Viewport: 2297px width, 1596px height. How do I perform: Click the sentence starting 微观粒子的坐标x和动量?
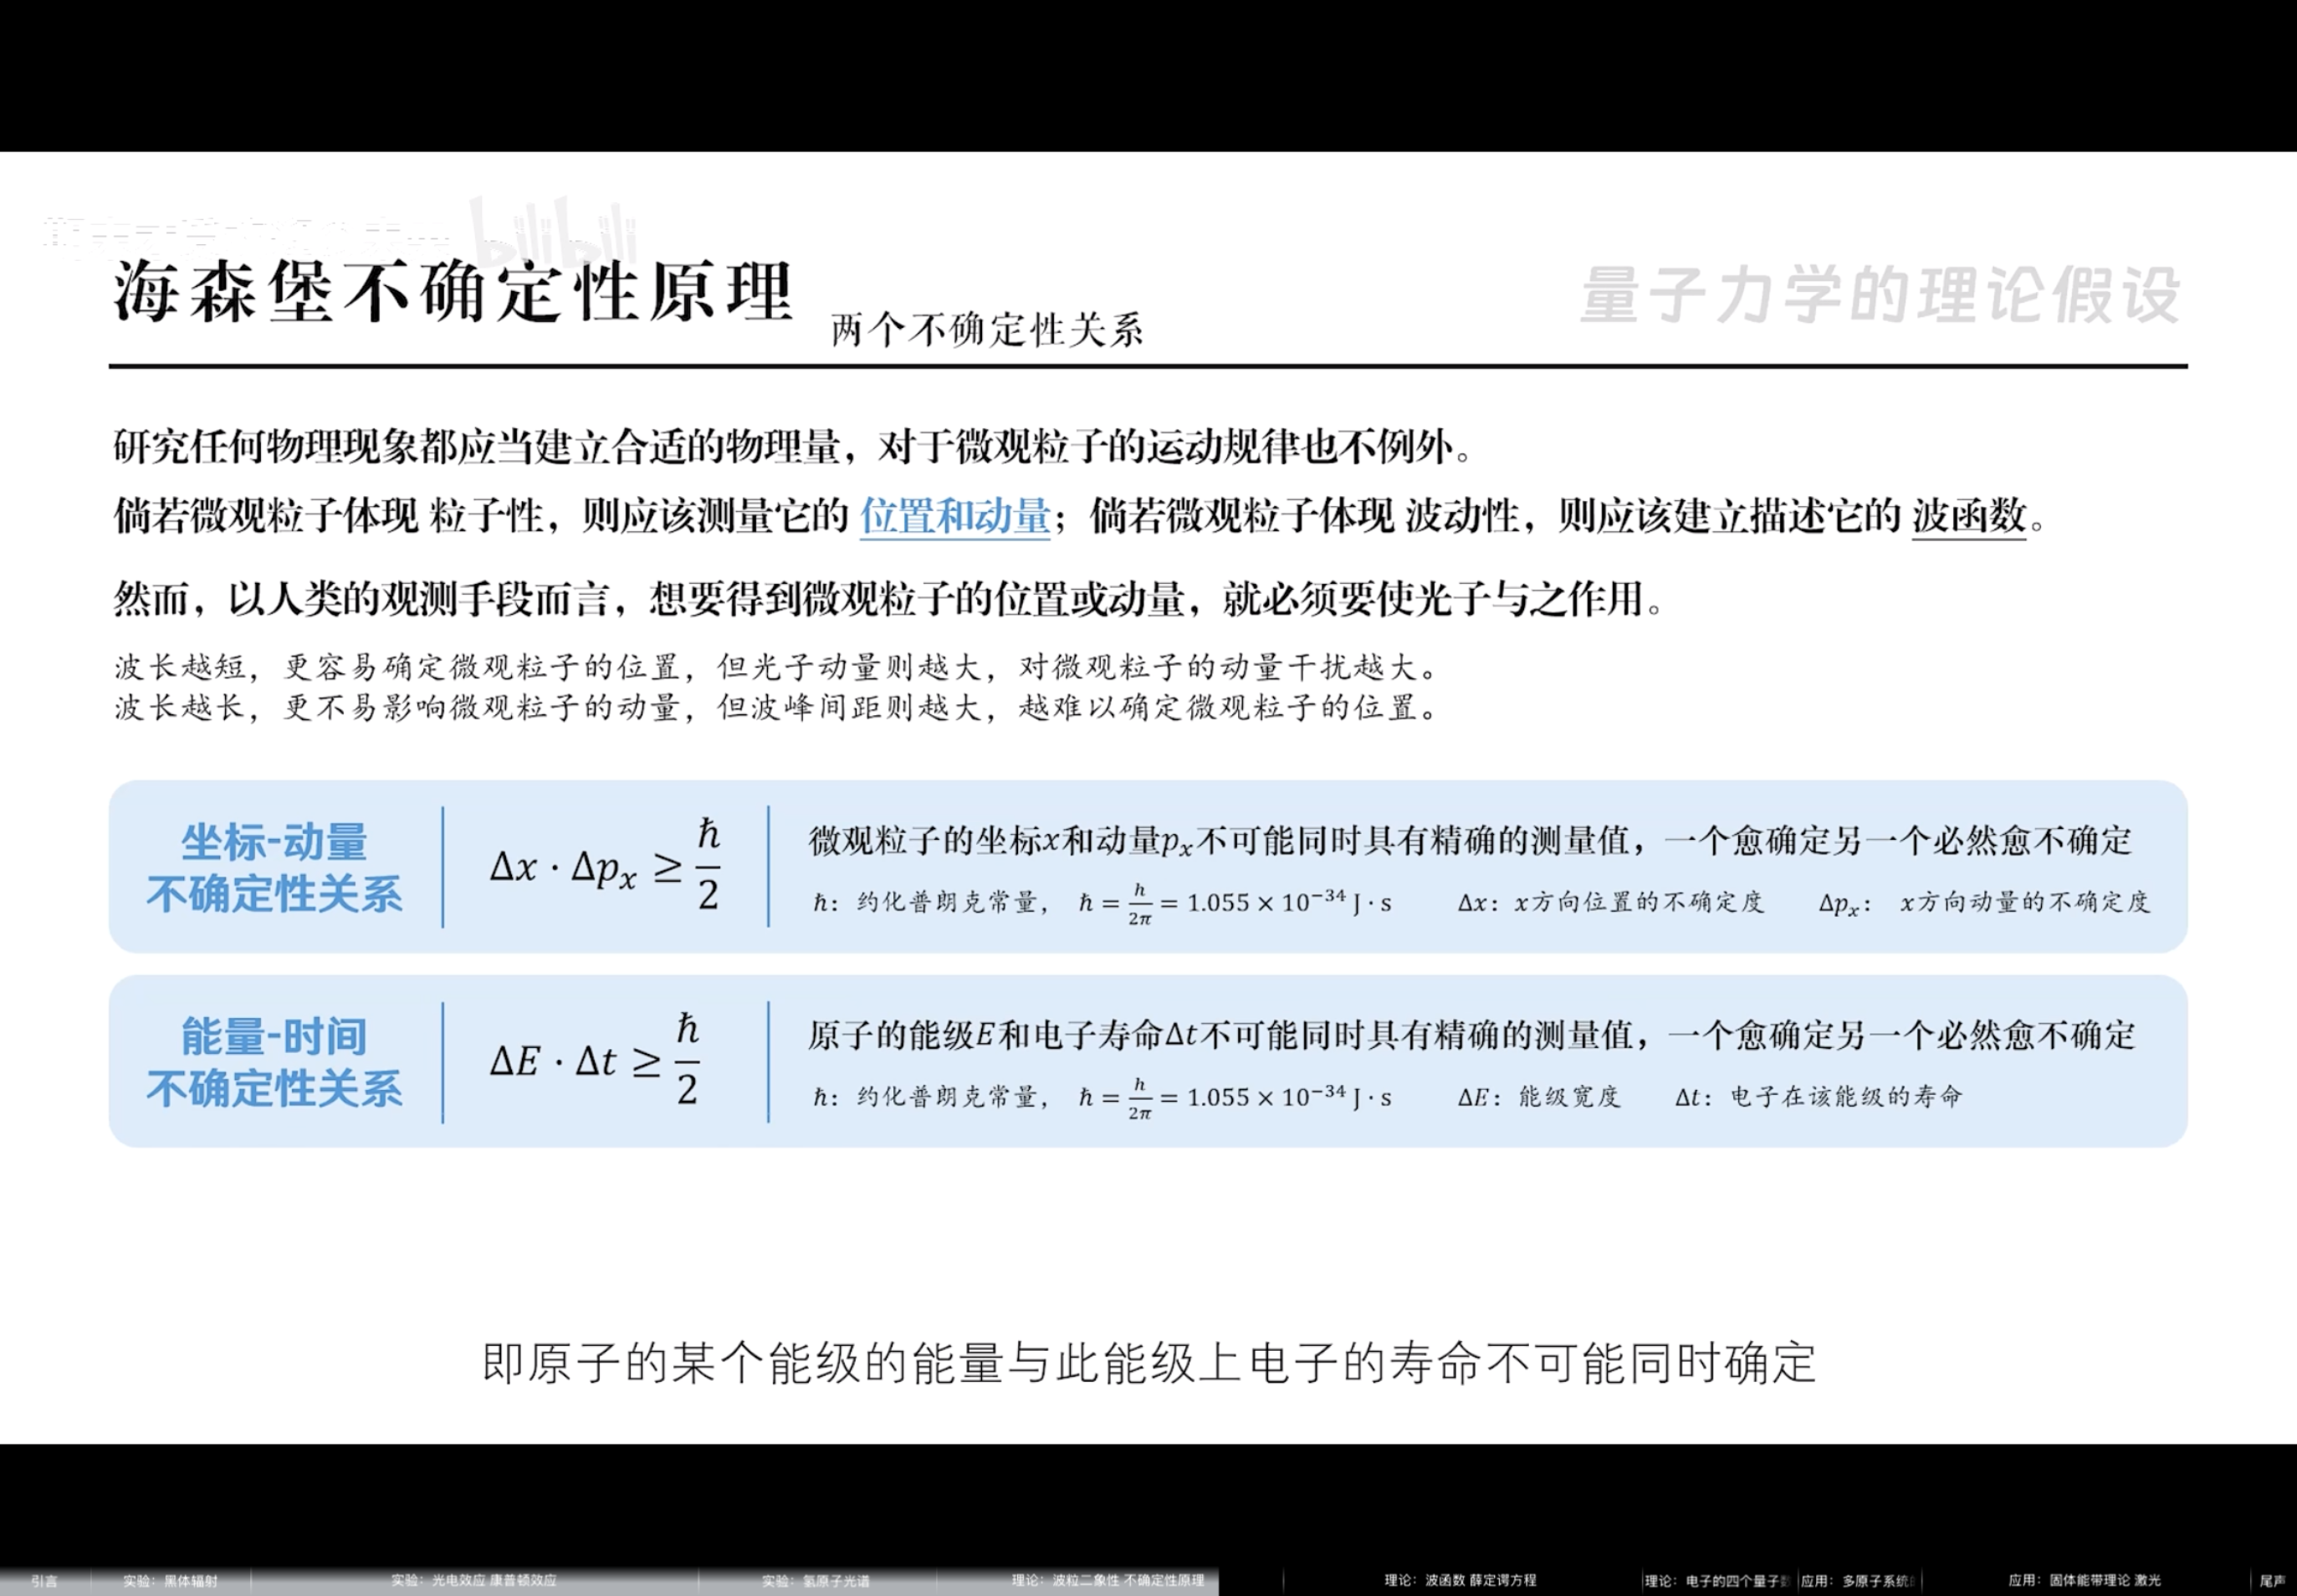[1470, 841]
